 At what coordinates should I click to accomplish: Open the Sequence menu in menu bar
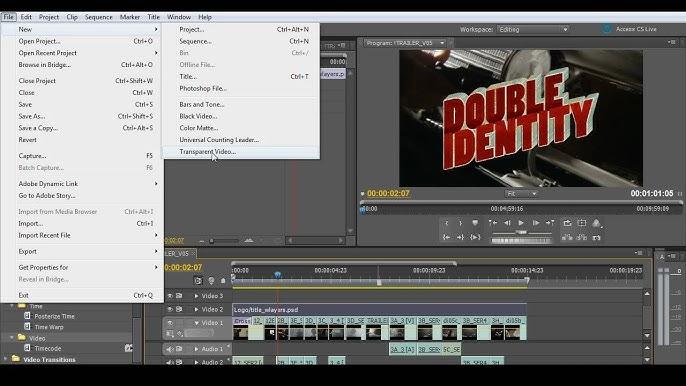[x=98, y=17]
